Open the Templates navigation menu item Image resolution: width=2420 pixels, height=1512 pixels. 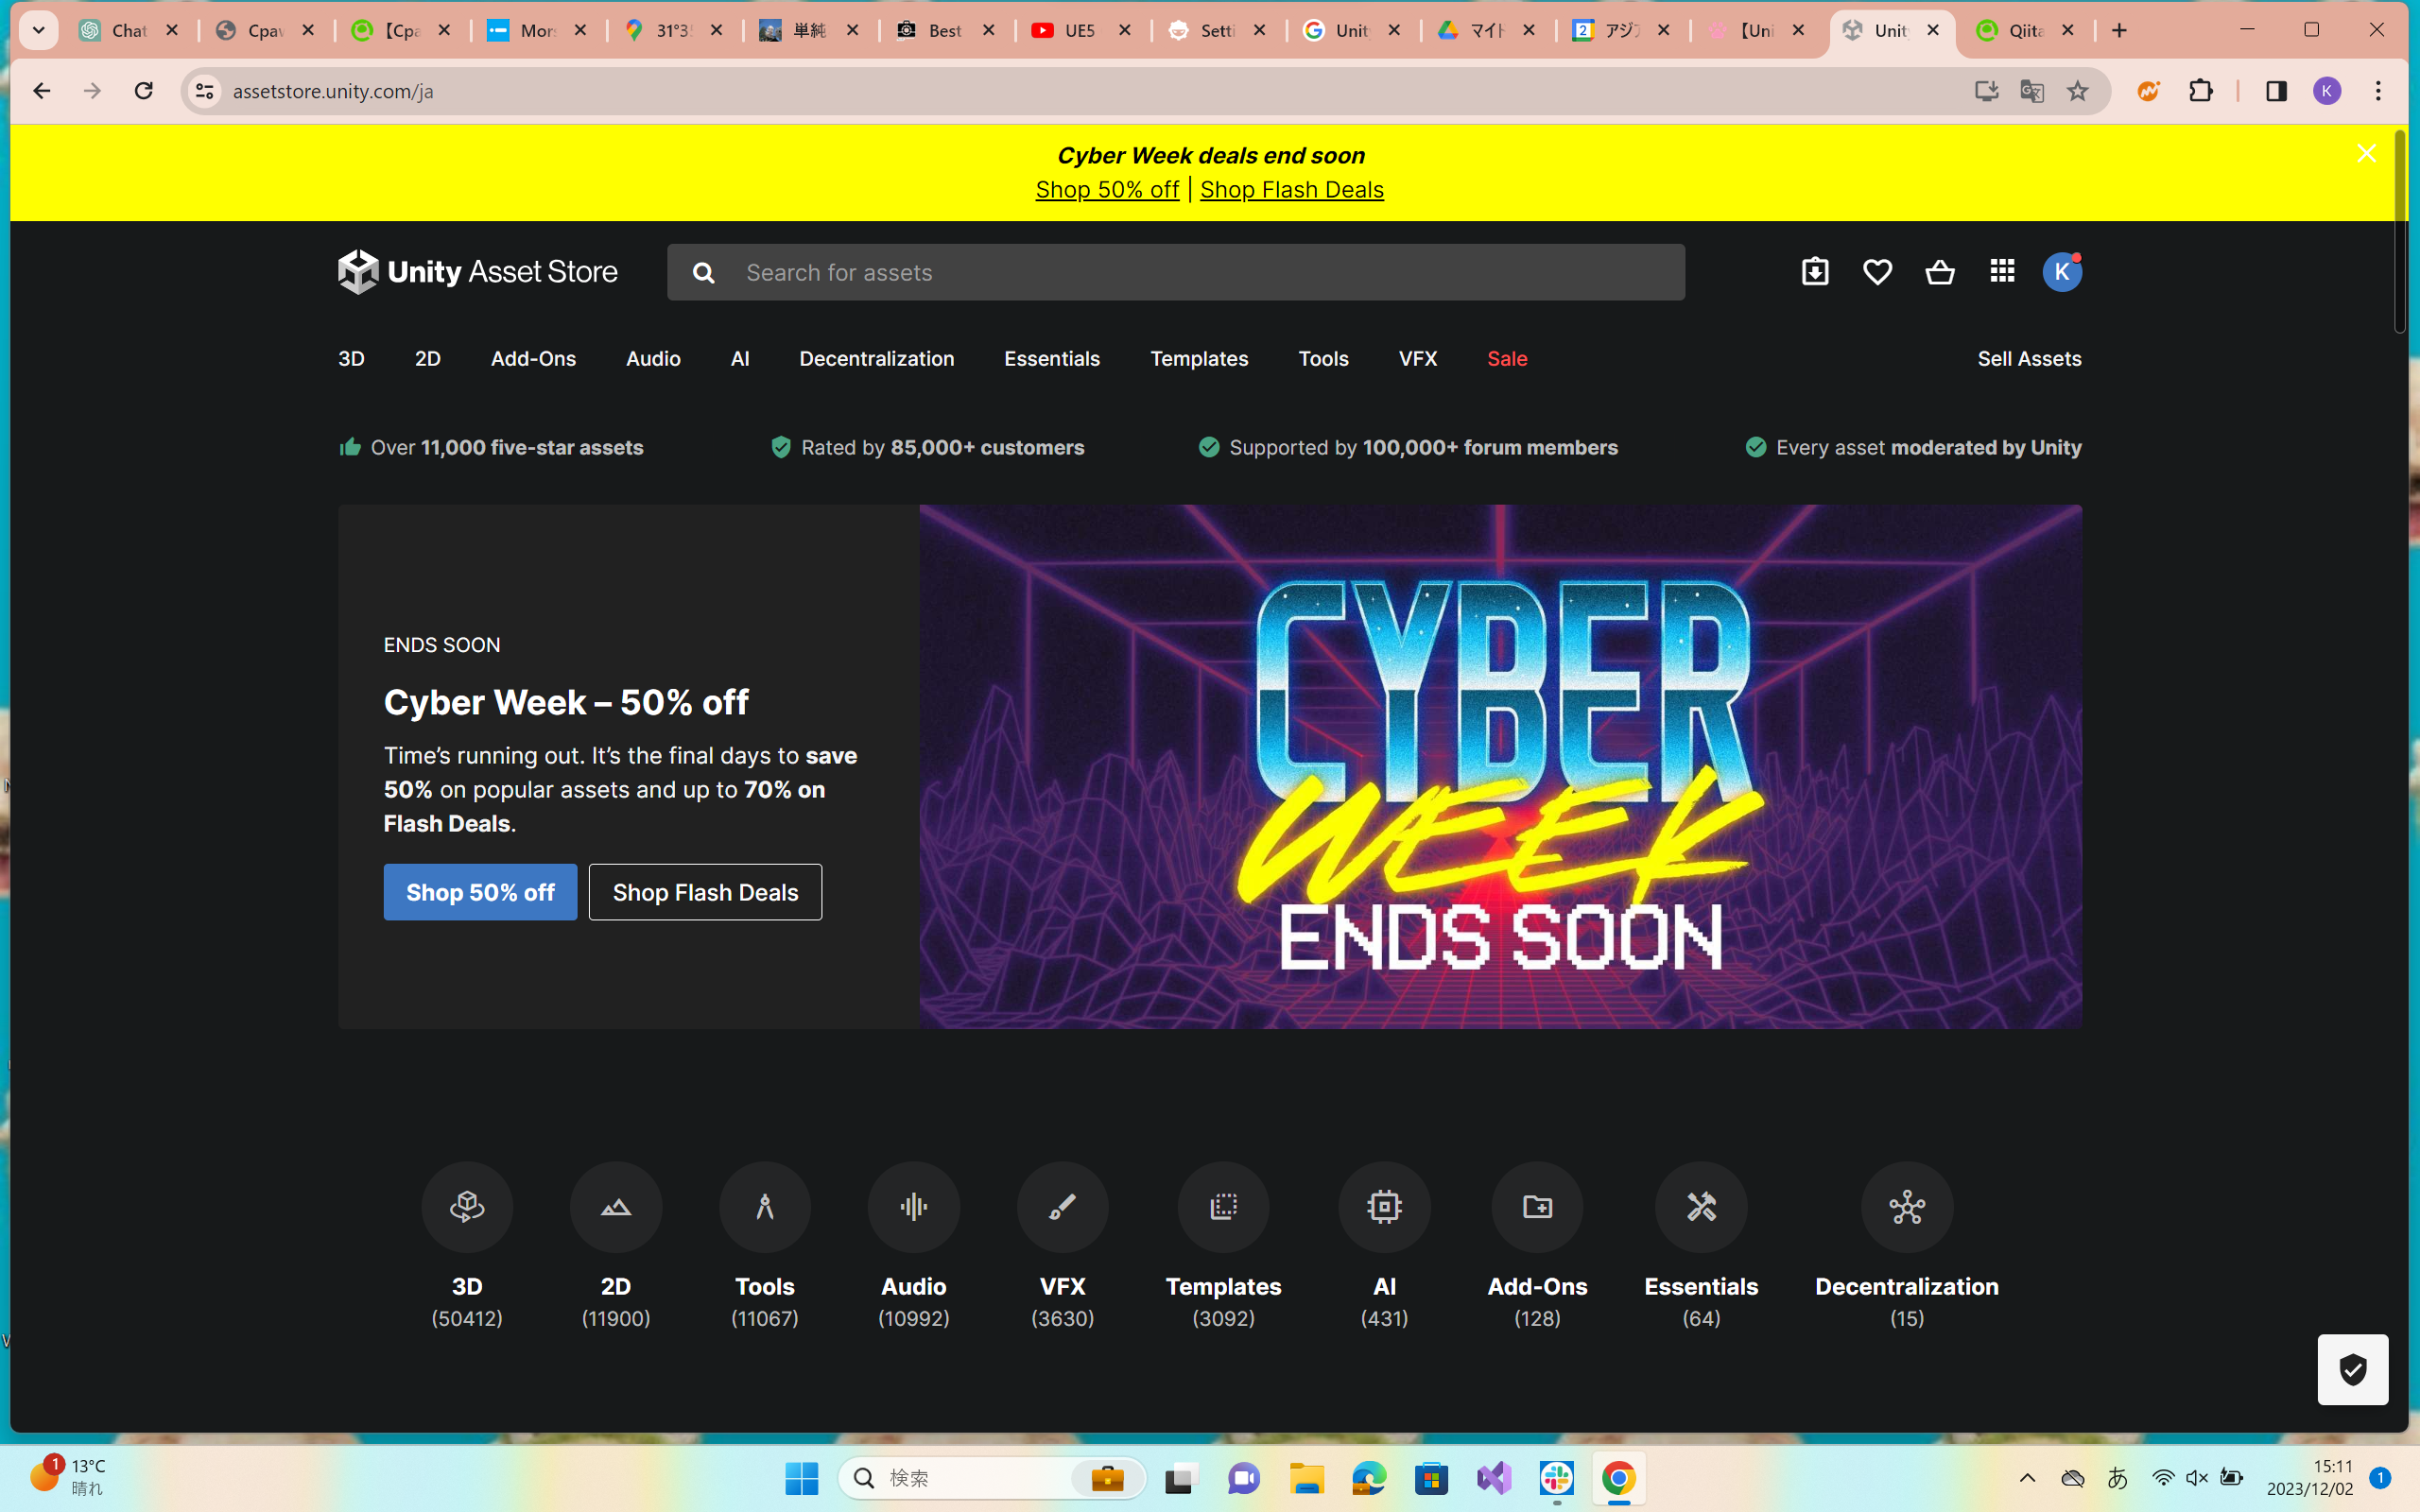tap(1198, 358)
